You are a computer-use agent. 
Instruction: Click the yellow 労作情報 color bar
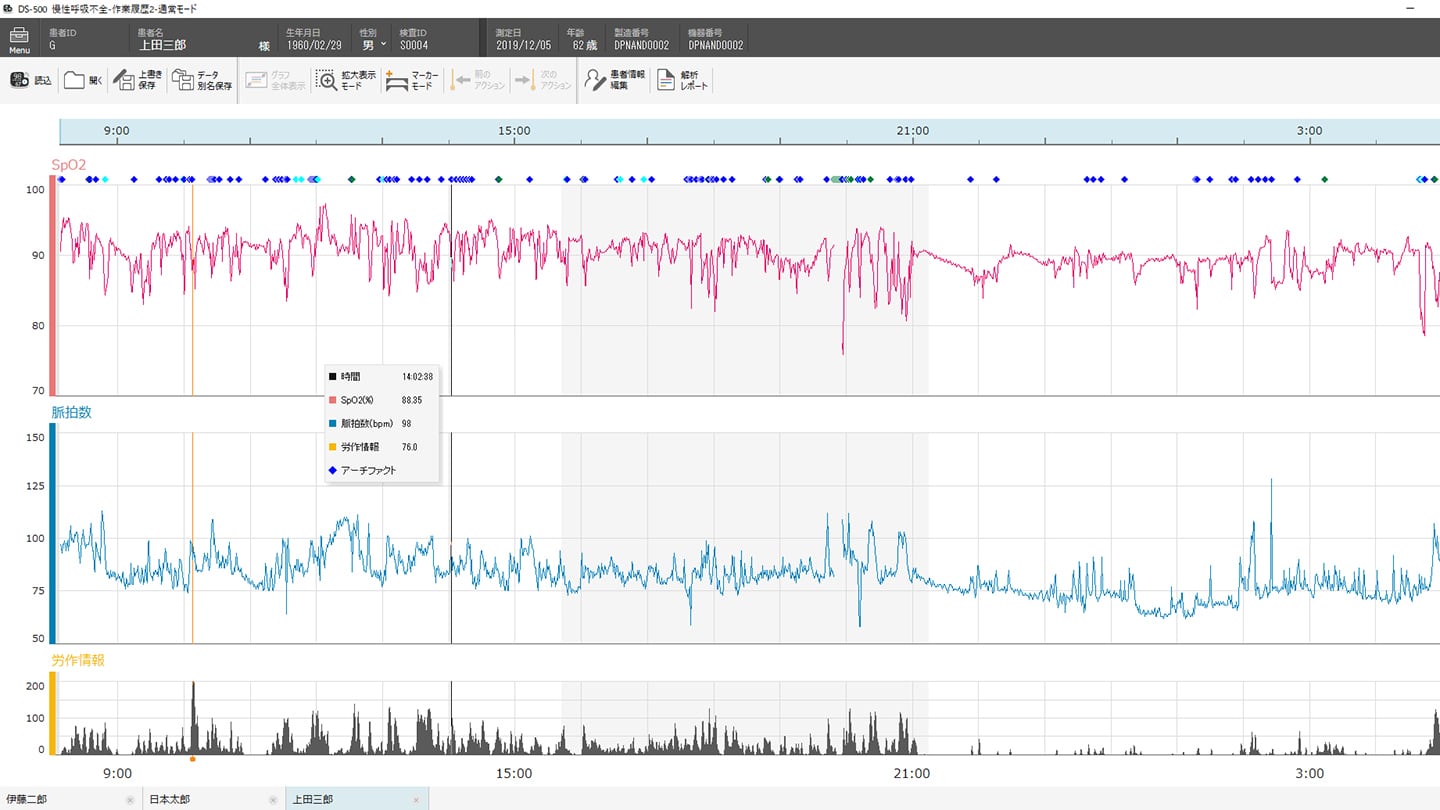pos(52,713)
